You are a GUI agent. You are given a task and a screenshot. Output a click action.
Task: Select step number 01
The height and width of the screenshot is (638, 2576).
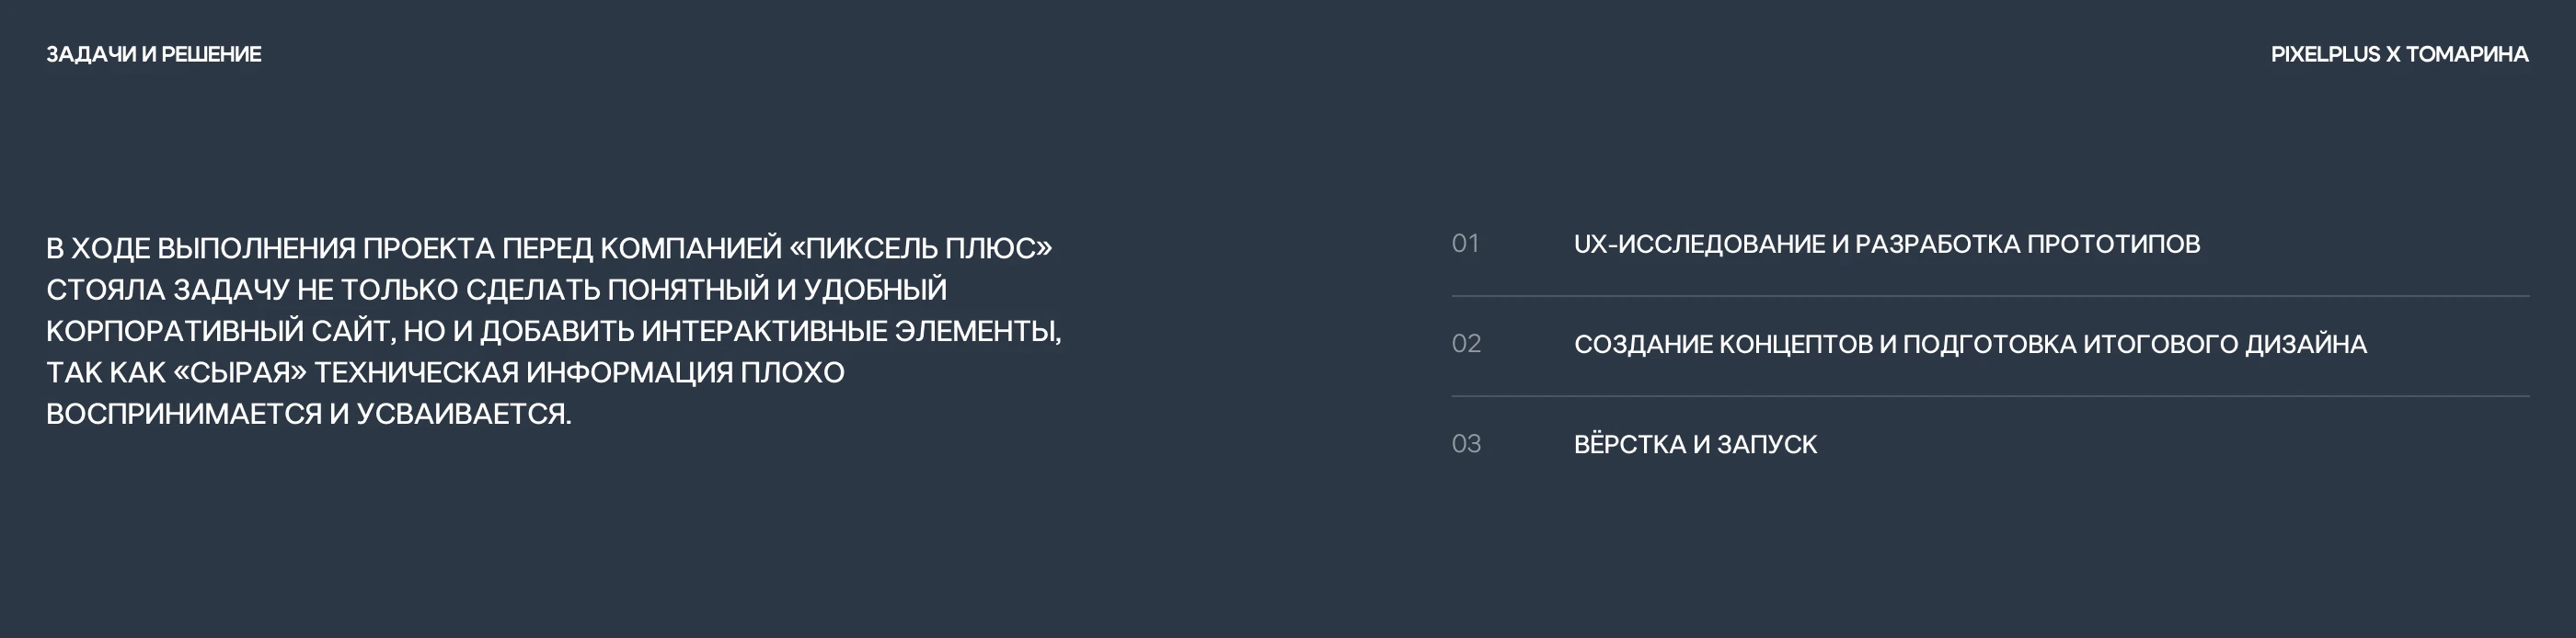1465,244
